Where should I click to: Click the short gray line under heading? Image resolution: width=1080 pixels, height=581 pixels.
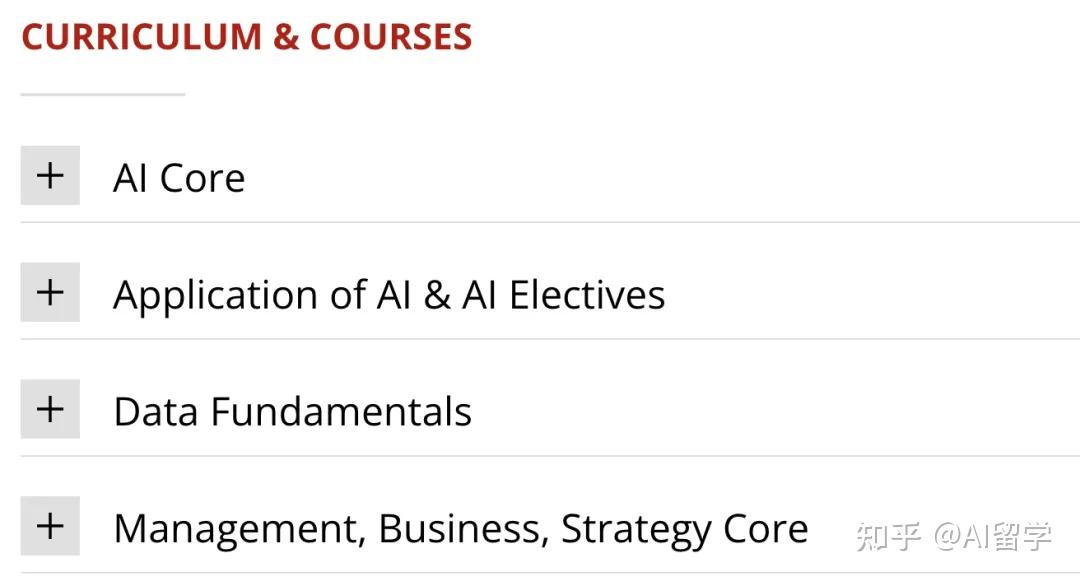coord(103,95)
